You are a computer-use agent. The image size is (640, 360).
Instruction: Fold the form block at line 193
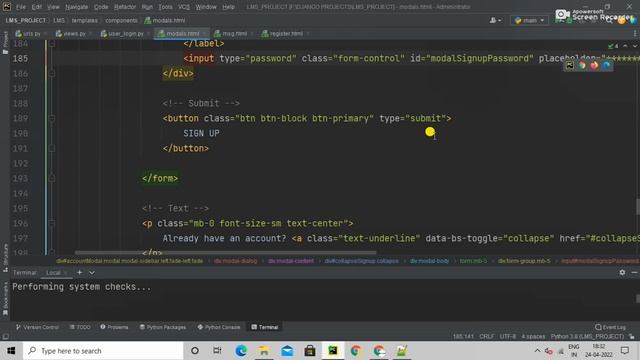tap(52, 178)
